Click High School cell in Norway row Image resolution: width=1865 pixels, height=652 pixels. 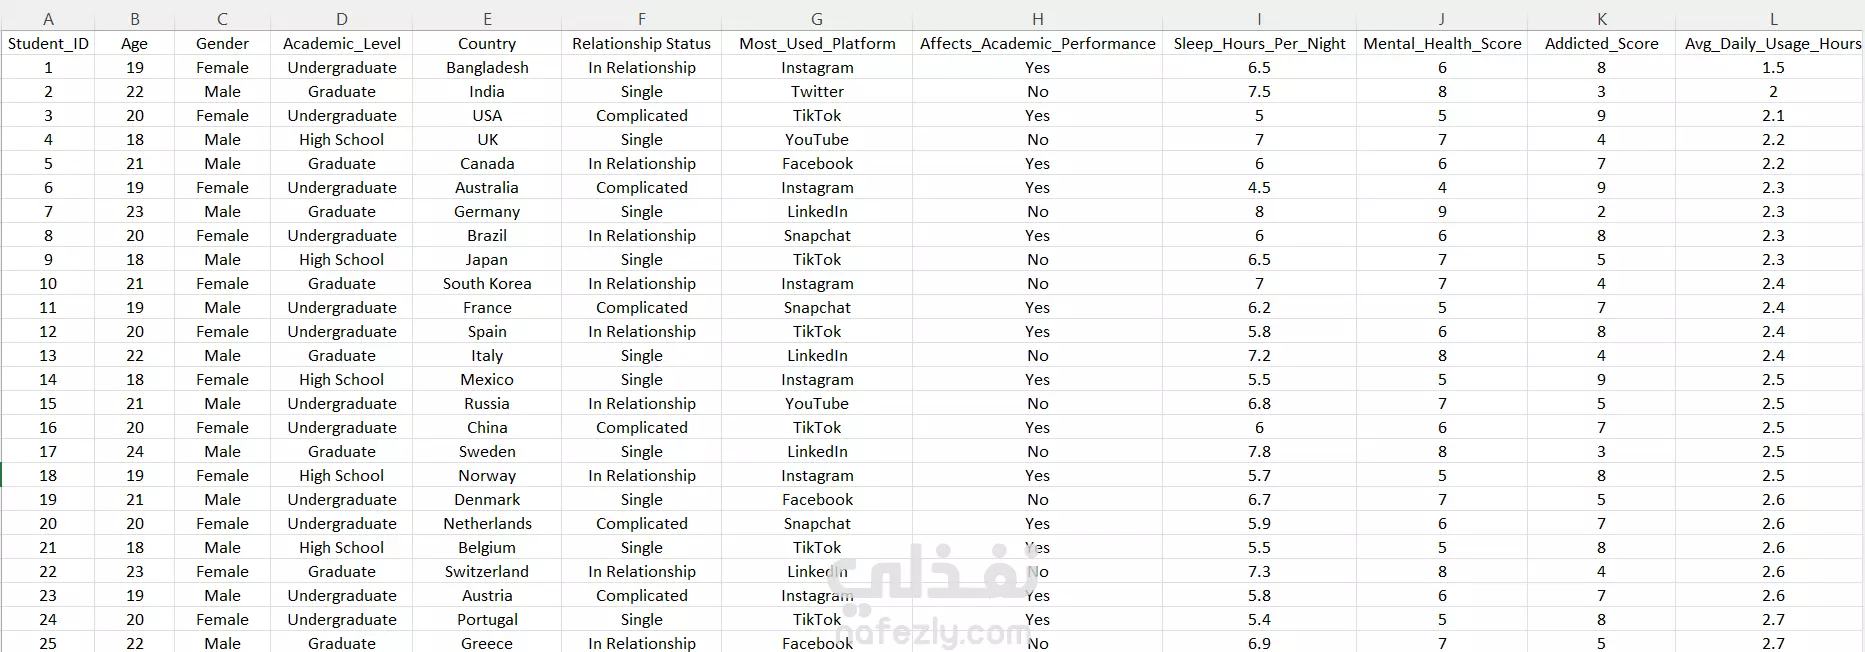[342, 475]
